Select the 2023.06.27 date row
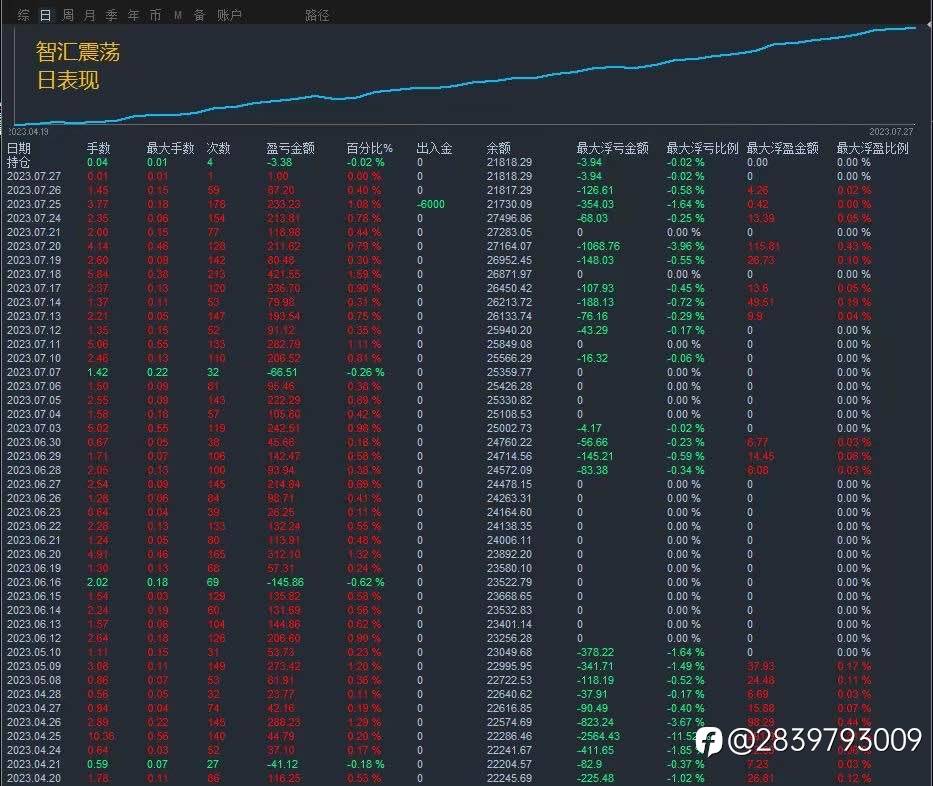933x786 pixels. pyautogui.click(x=34, y=484)
